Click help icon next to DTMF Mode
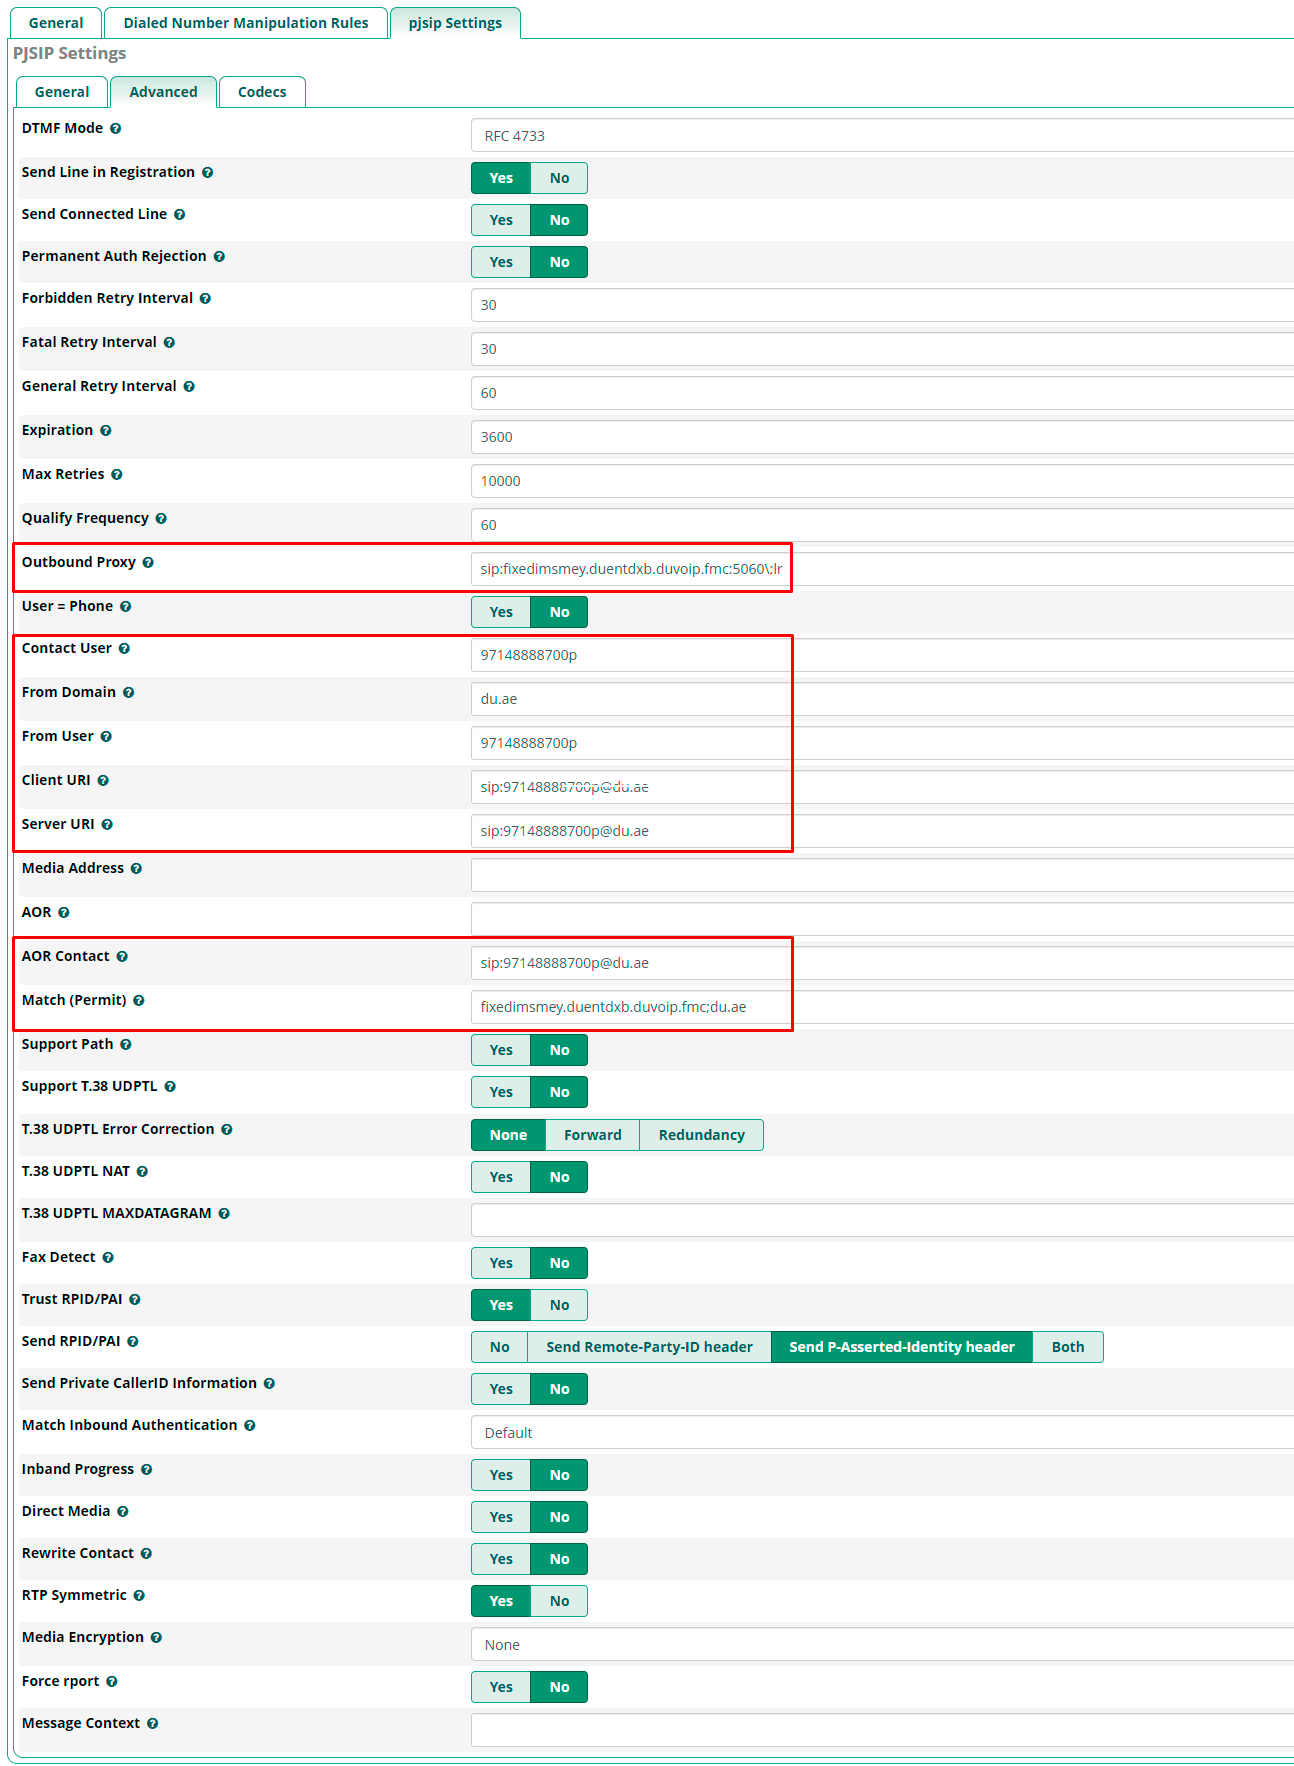The width and height of the screenshot is (1294, 1766). [x=116, y=129]
